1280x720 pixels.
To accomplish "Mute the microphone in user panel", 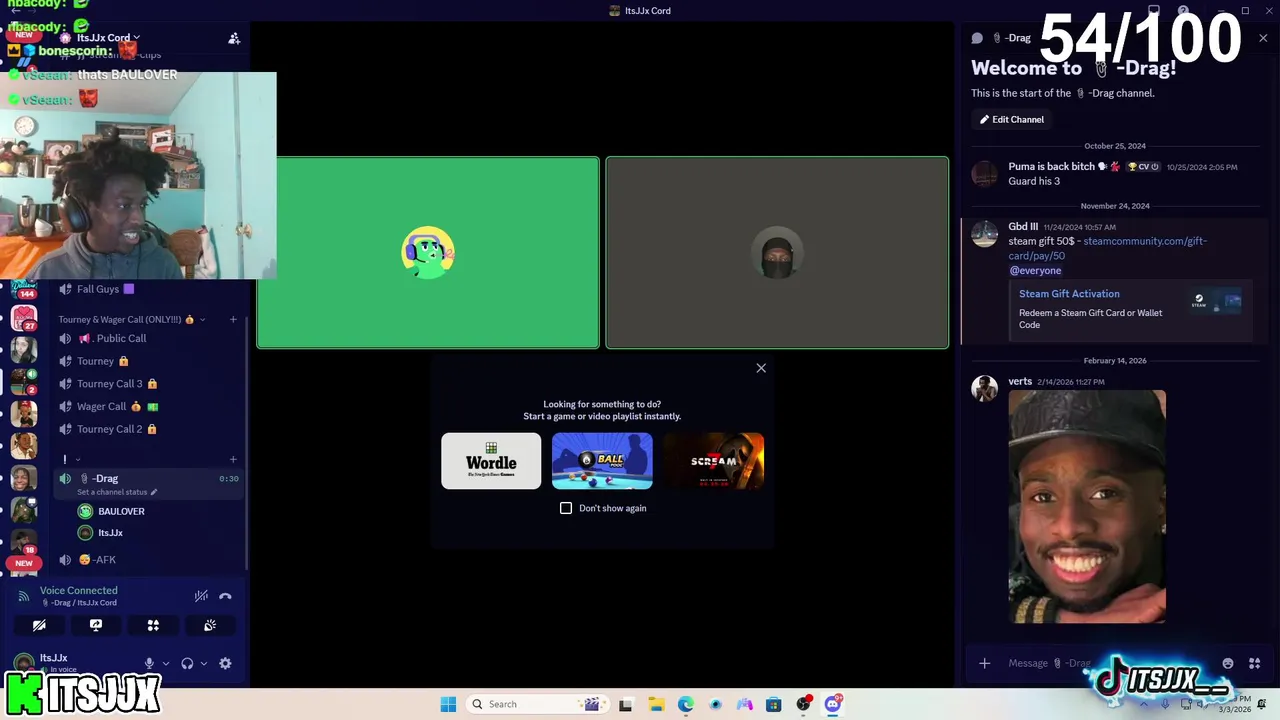I will (x=149, y=663).
